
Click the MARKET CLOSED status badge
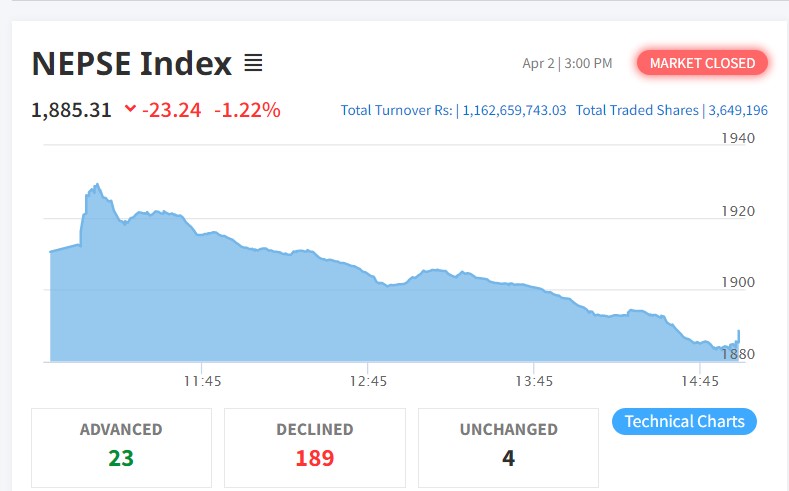pyautogui.click(x=702, y=63)
